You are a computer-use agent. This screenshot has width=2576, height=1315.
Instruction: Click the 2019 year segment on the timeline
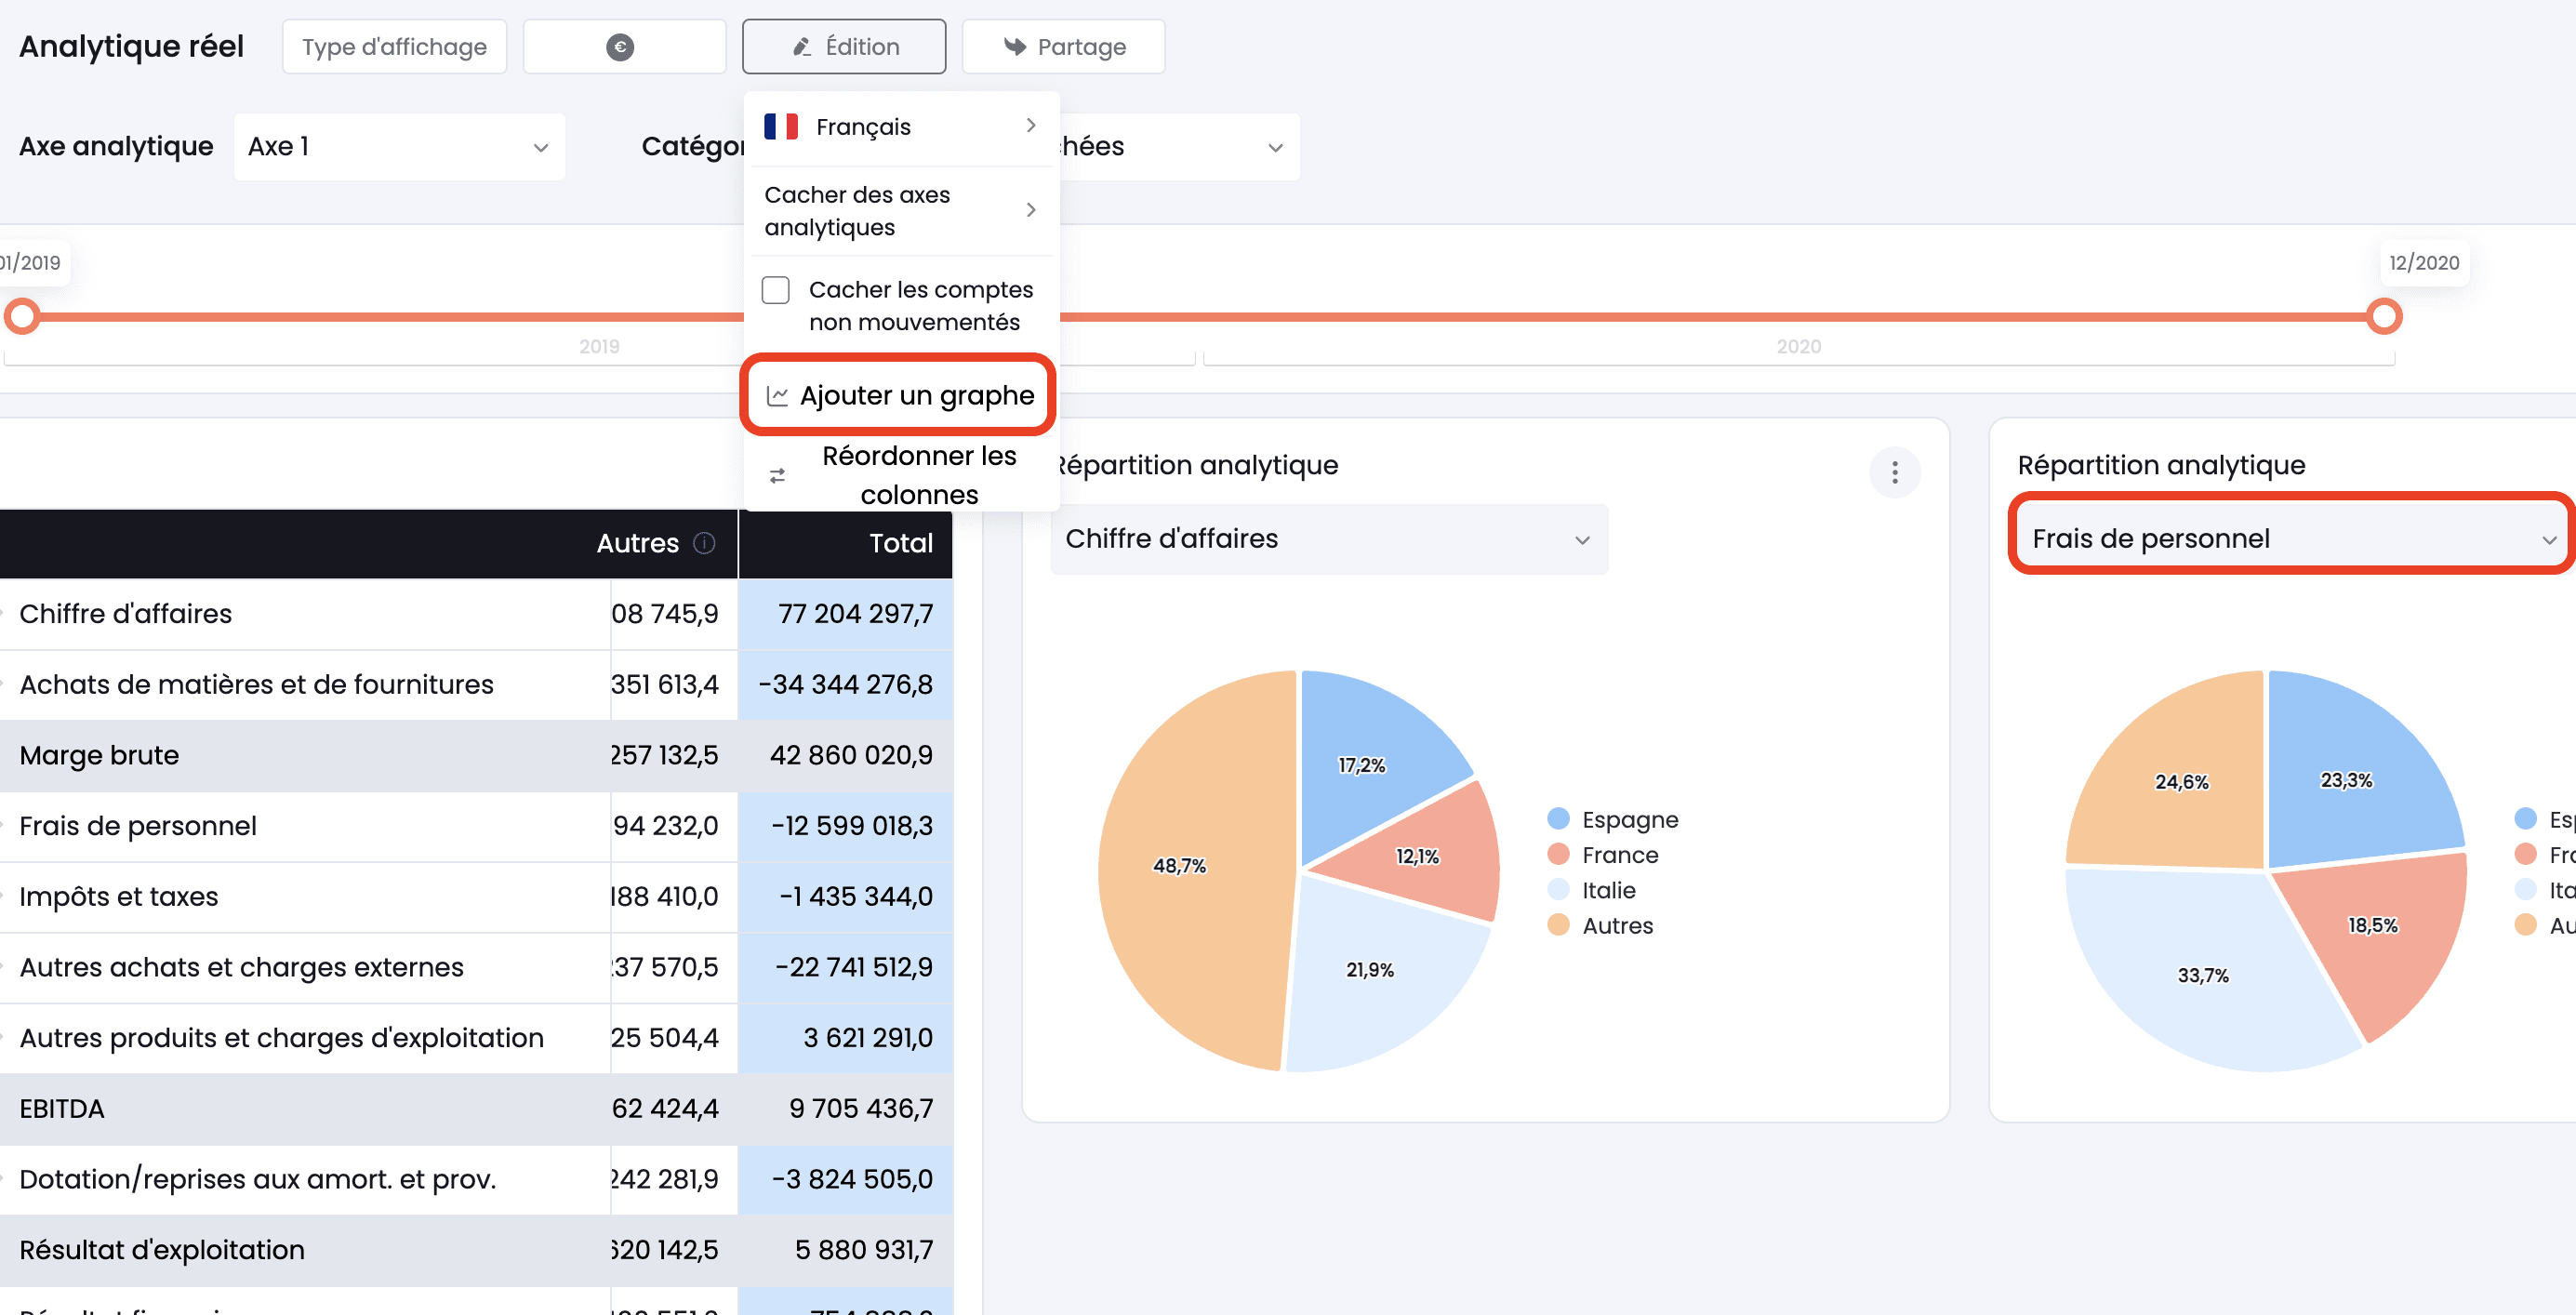pos(599,347)
